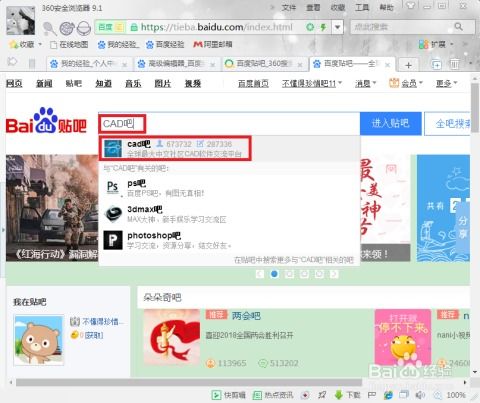
Task: Open downloads with green arrow 下载
Action: click(x=348, y=395)
